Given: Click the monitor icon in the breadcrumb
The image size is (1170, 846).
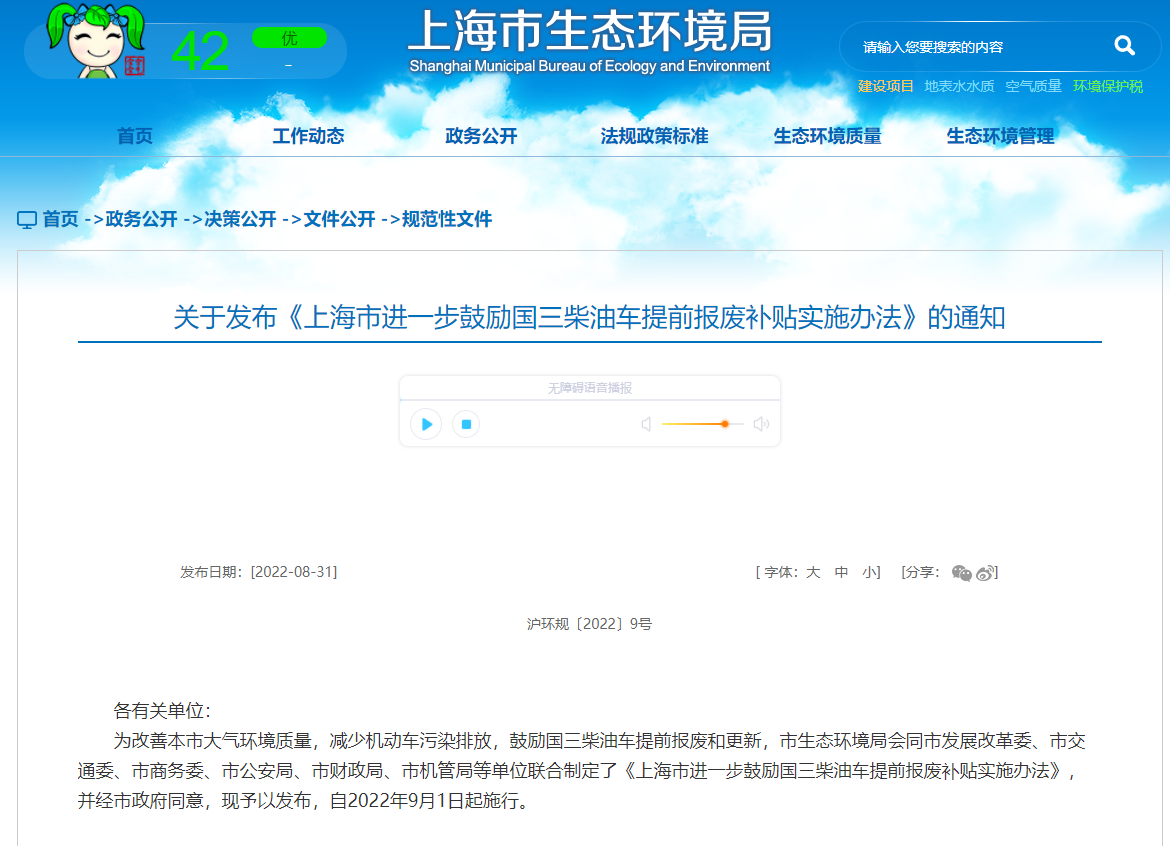Looking at the screenshot, I should click(x=27, y=219).
